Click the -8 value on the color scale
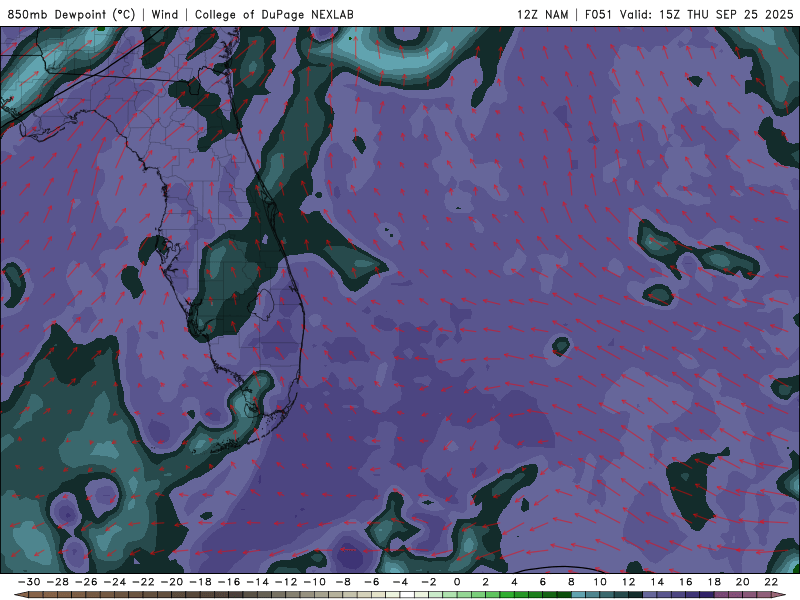The width and height of the screenshot is (800, 600). pyautogui.click(x=343, y=582)
